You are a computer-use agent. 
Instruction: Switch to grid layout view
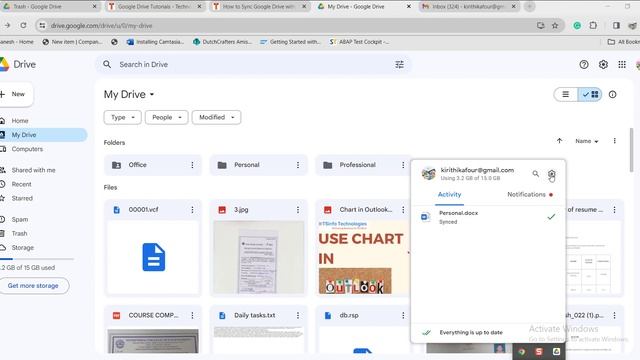coord(590,94)
